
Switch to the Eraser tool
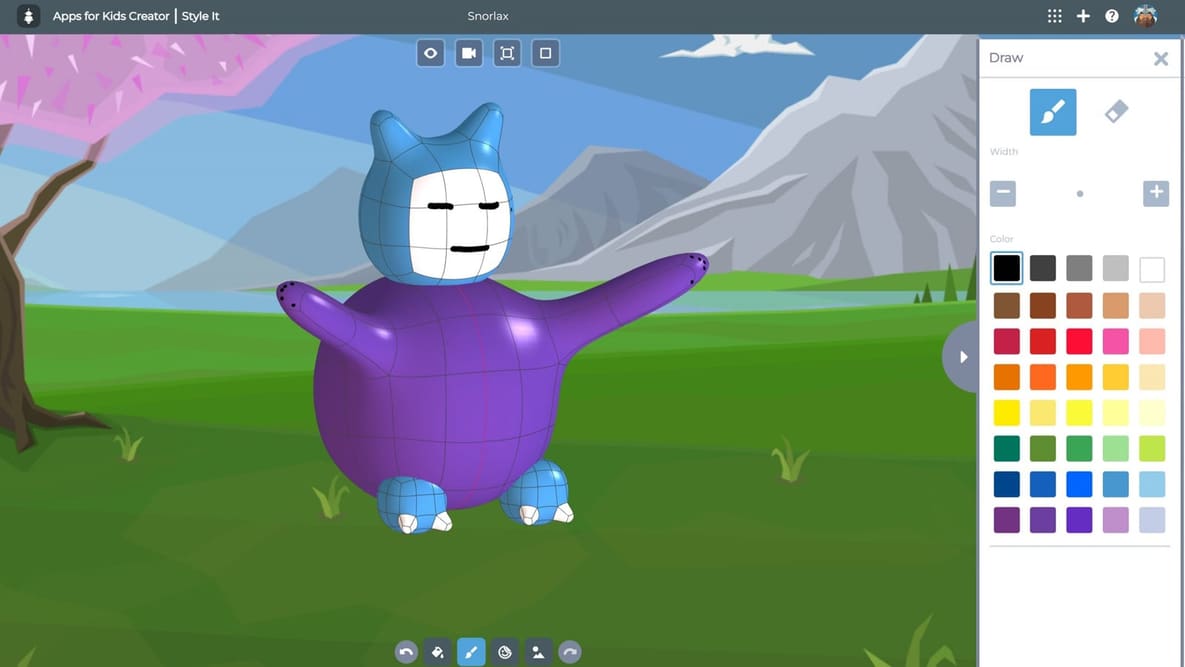point(1117,111)
